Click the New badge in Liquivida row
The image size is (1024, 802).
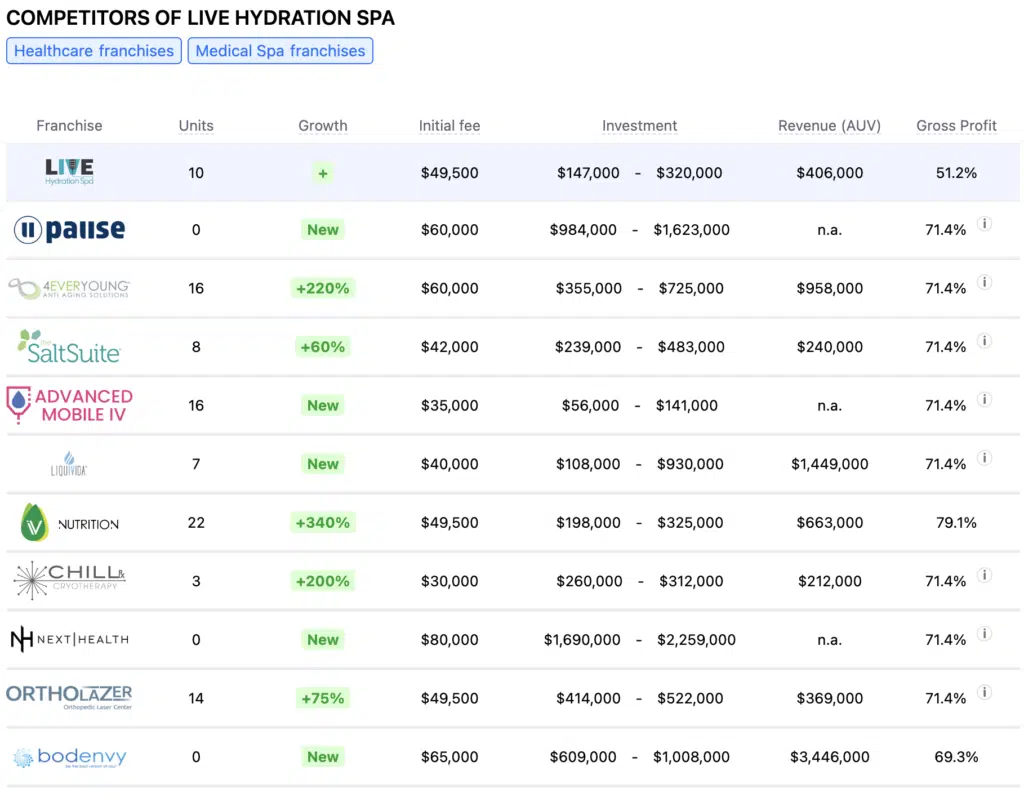[323, 464]
